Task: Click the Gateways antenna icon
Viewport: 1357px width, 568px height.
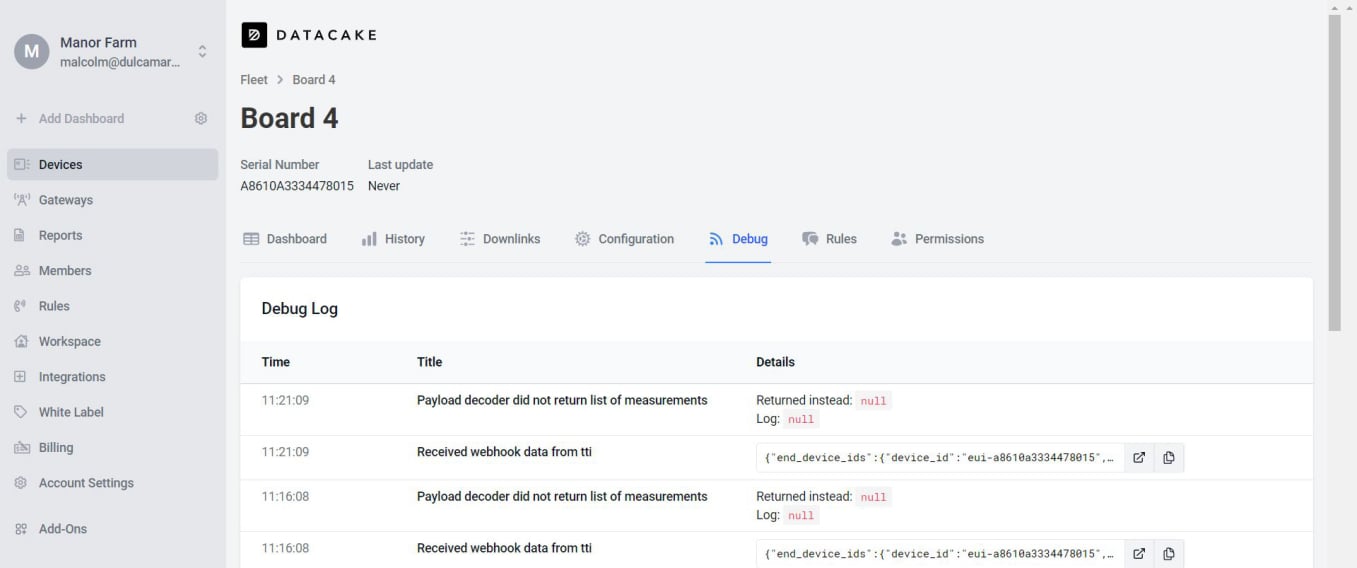Action: click(21, 200)
